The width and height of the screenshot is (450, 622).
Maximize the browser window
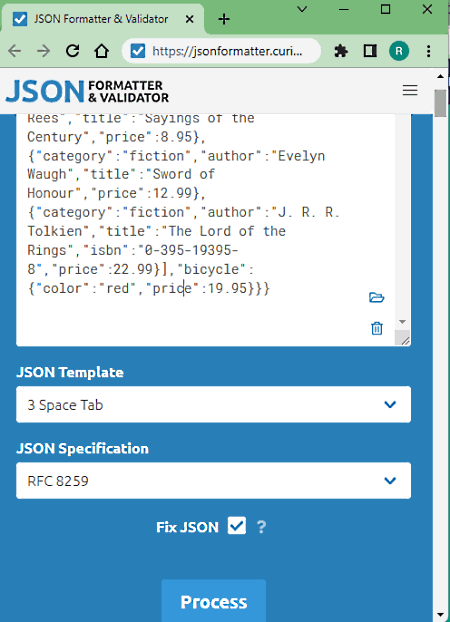(x=385, y=9)
